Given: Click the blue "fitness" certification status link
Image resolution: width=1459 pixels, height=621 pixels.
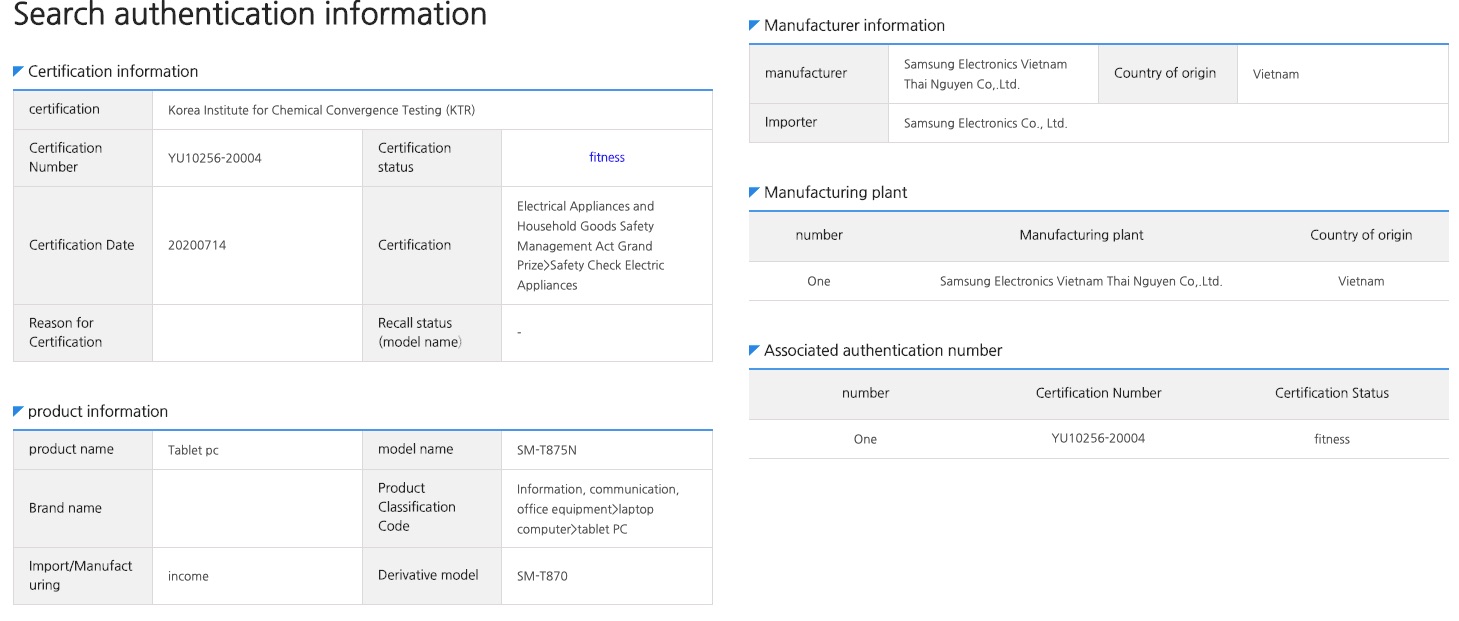Looking at the screenshot, I should coord(607,157).
